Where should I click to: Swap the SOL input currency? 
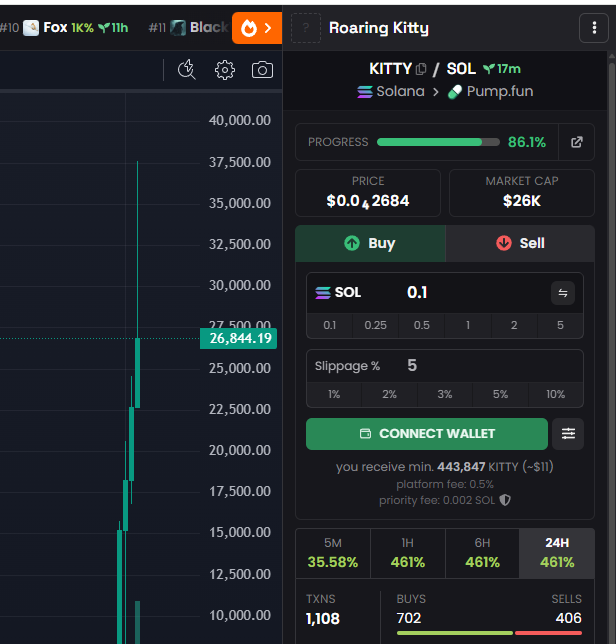coord(563,293)
